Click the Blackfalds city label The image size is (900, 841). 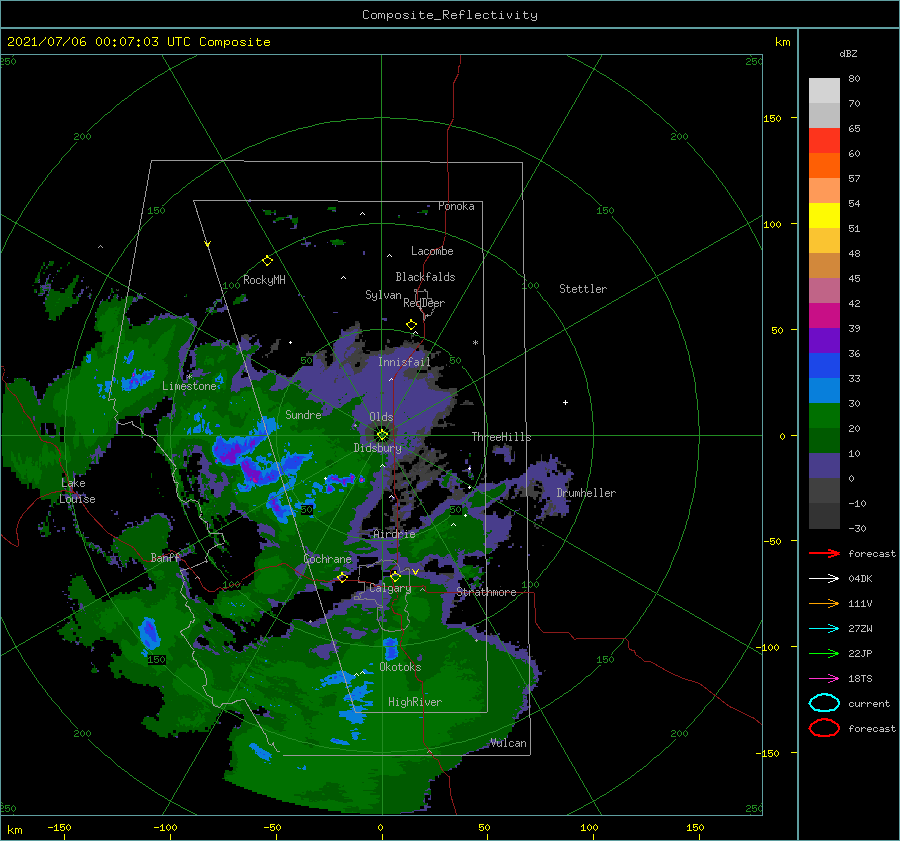(x=425, y=277)
